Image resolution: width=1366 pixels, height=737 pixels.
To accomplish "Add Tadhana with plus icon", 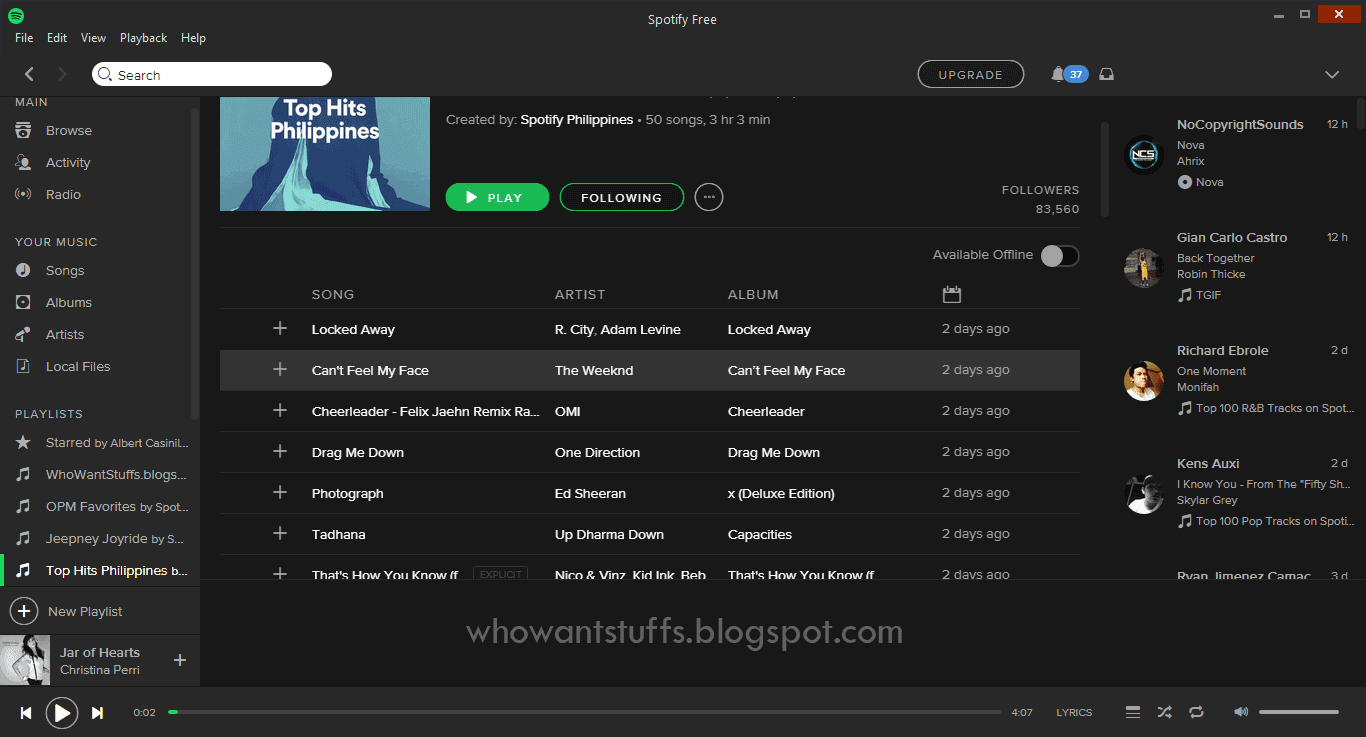I will 280,534.
